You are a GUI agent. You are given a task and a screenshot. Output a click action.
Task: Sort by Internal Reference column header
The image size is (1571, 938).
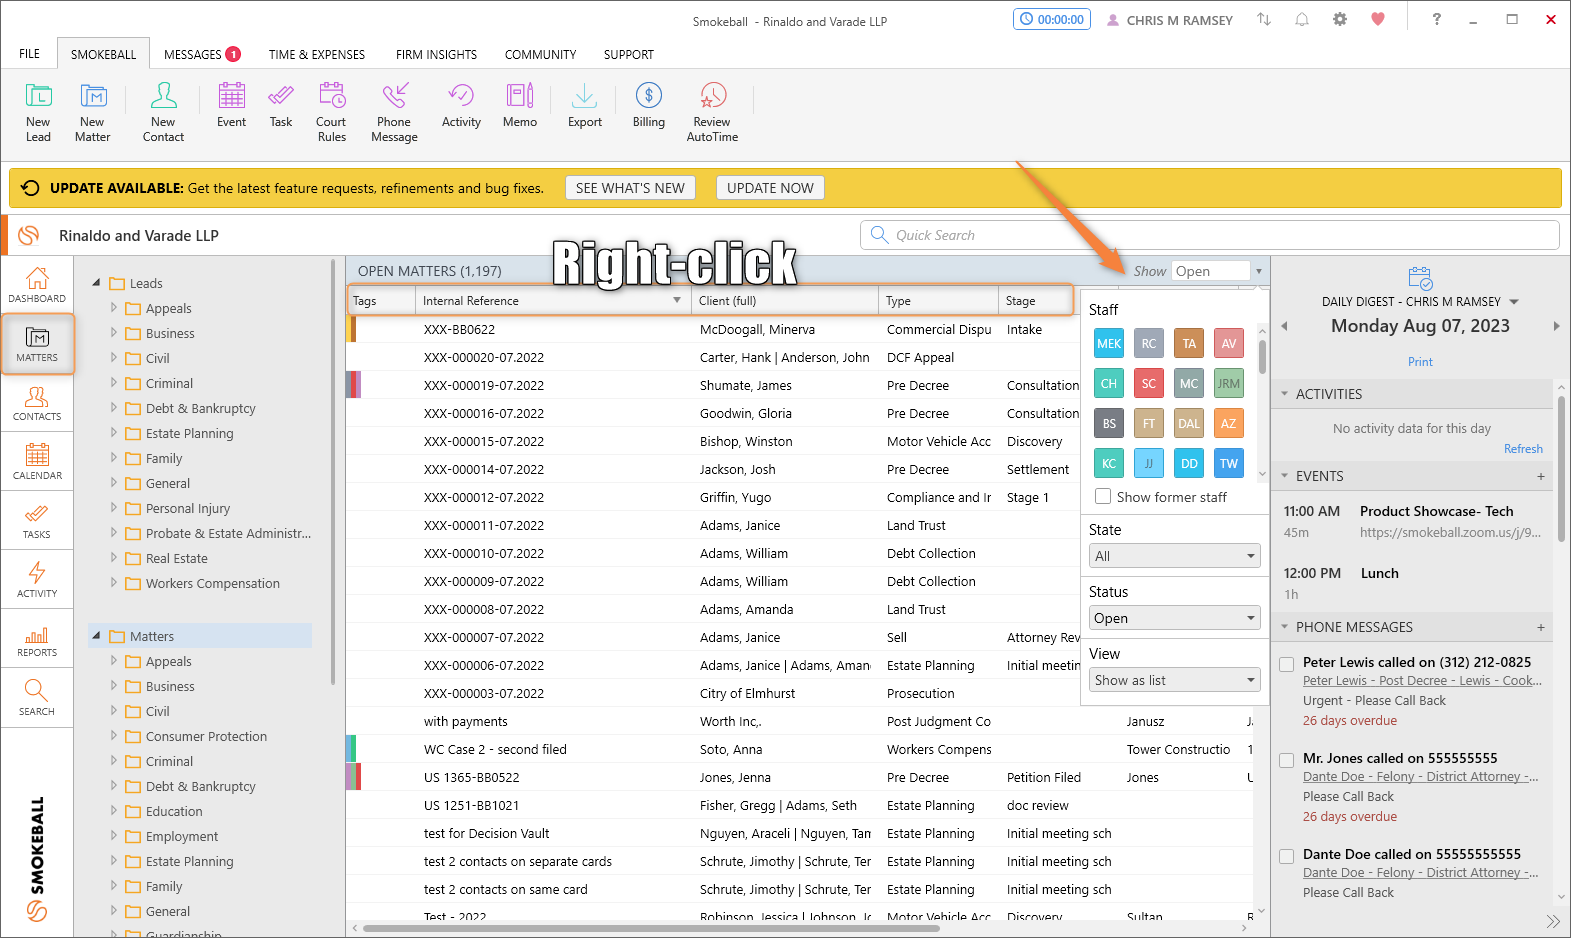click(x=552, y=300)
